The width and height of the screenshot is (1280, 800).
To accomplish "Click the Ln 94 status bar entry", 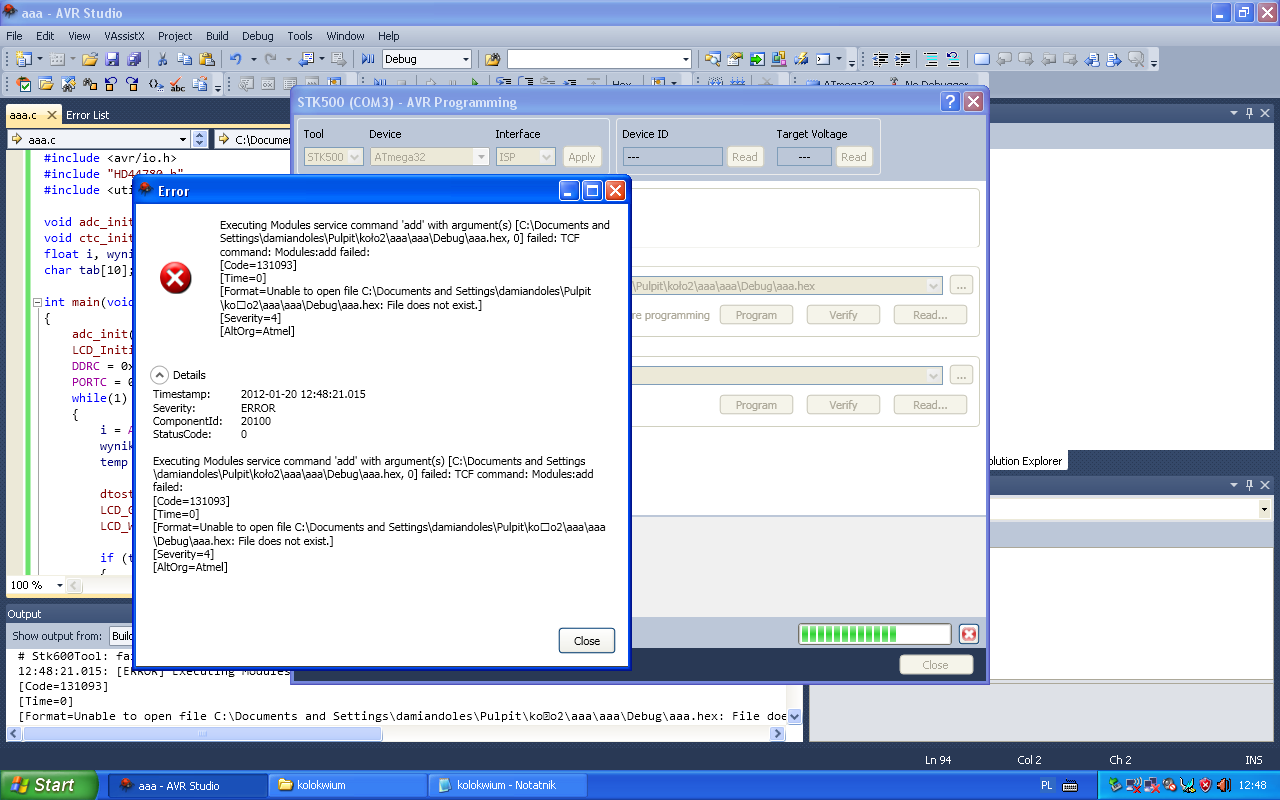I will (938, 760).
